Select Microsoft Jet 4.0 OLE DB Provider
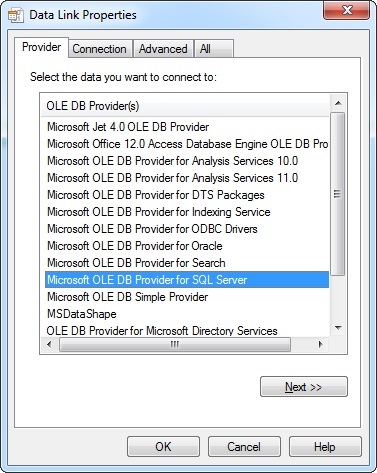The height and width of the screenshot is (473, 377). pyautogui.click(x=128, y=127)
